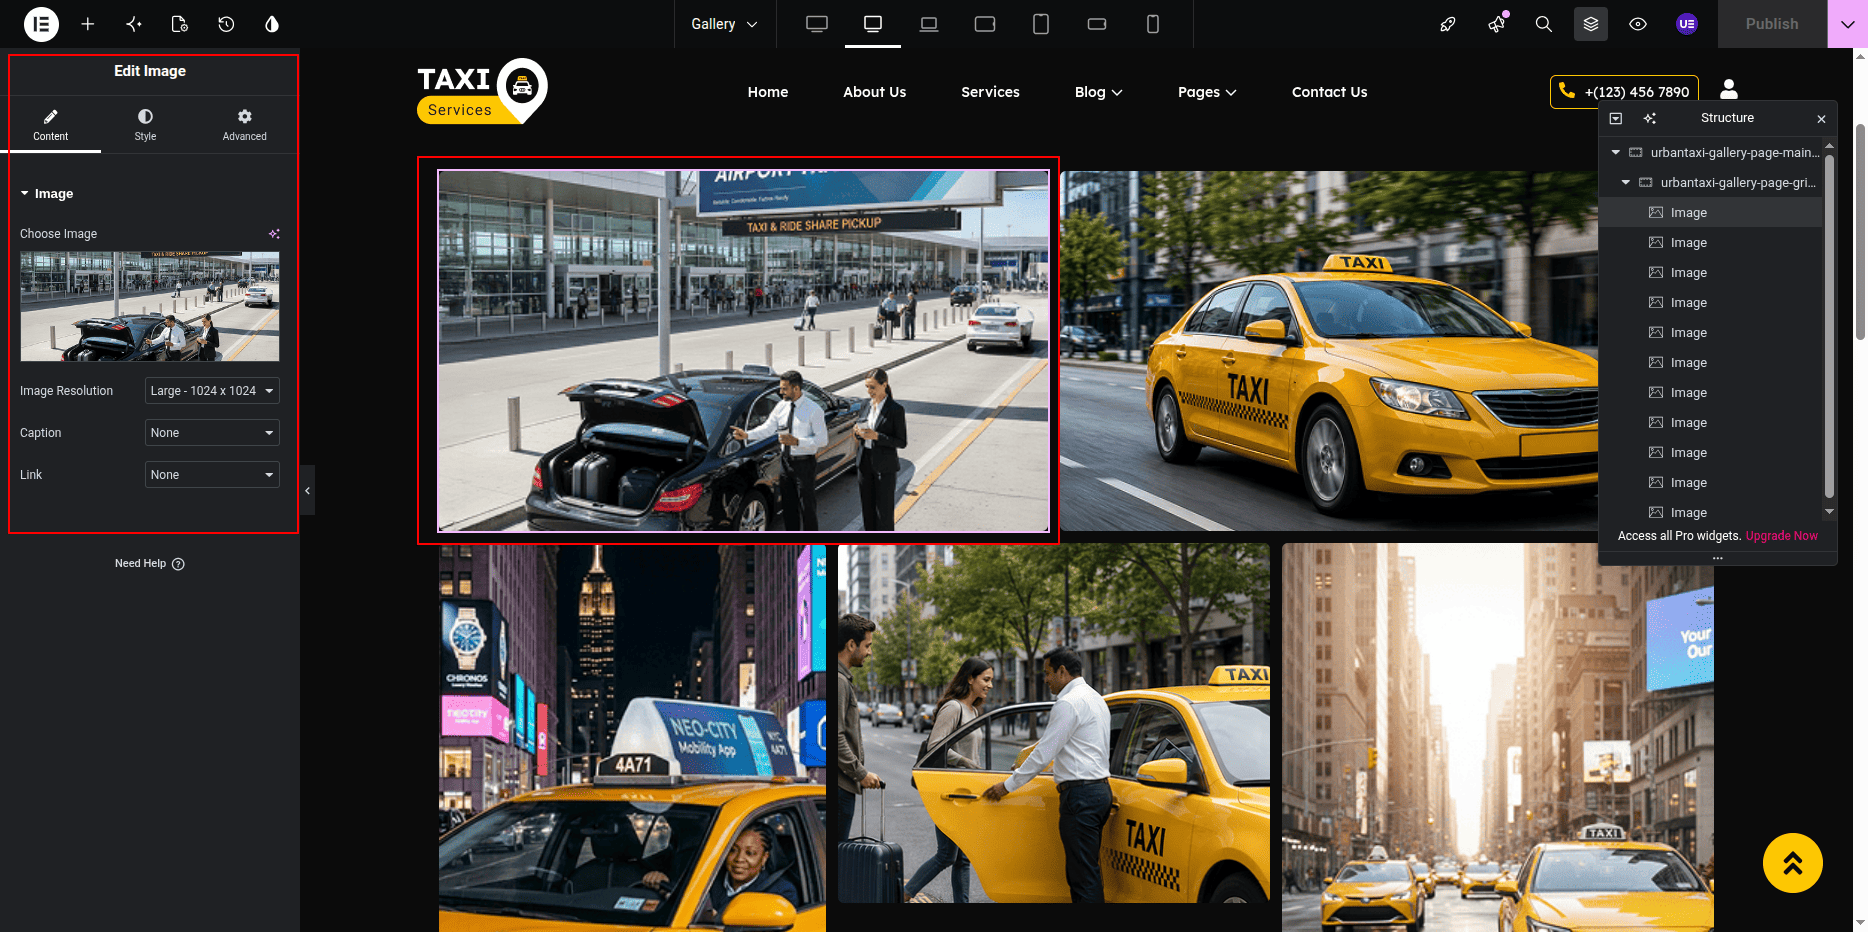
Task: Click the scroll-to-top yellow button
Action: (x=1792, y=863)
